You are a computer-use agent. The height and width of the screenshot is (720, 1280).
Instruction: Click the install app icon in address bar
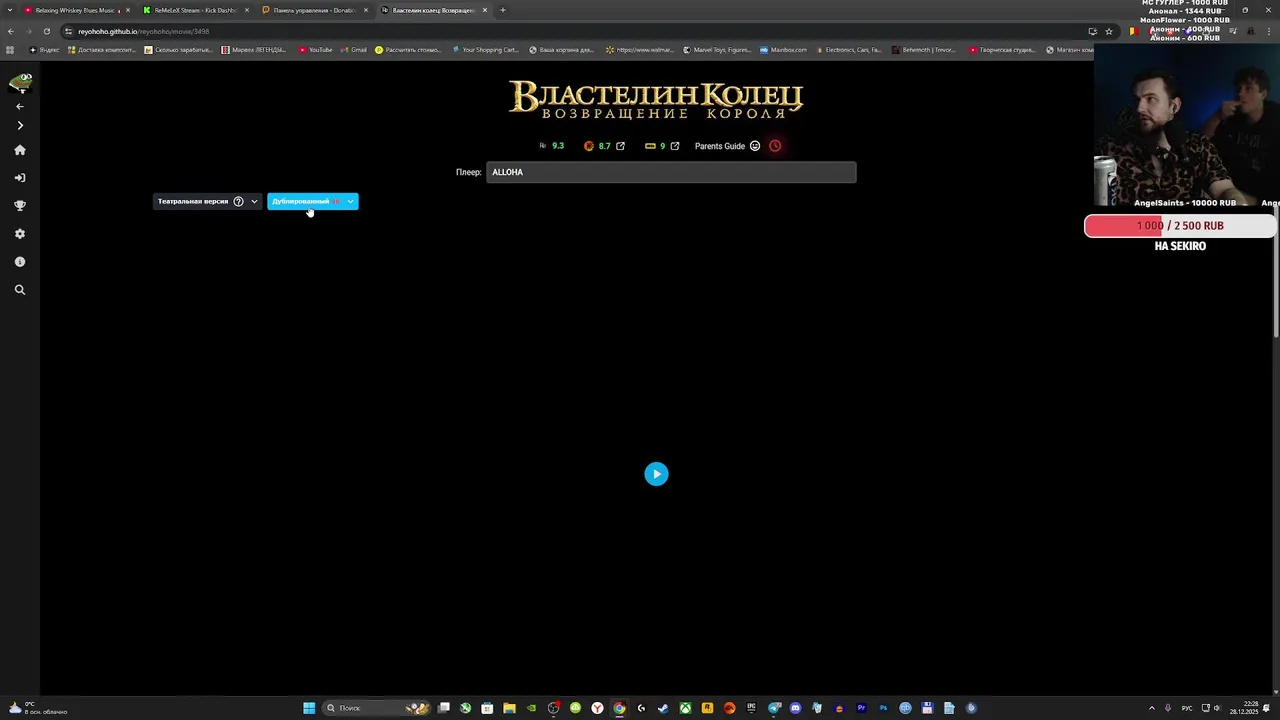(1092, 31)
